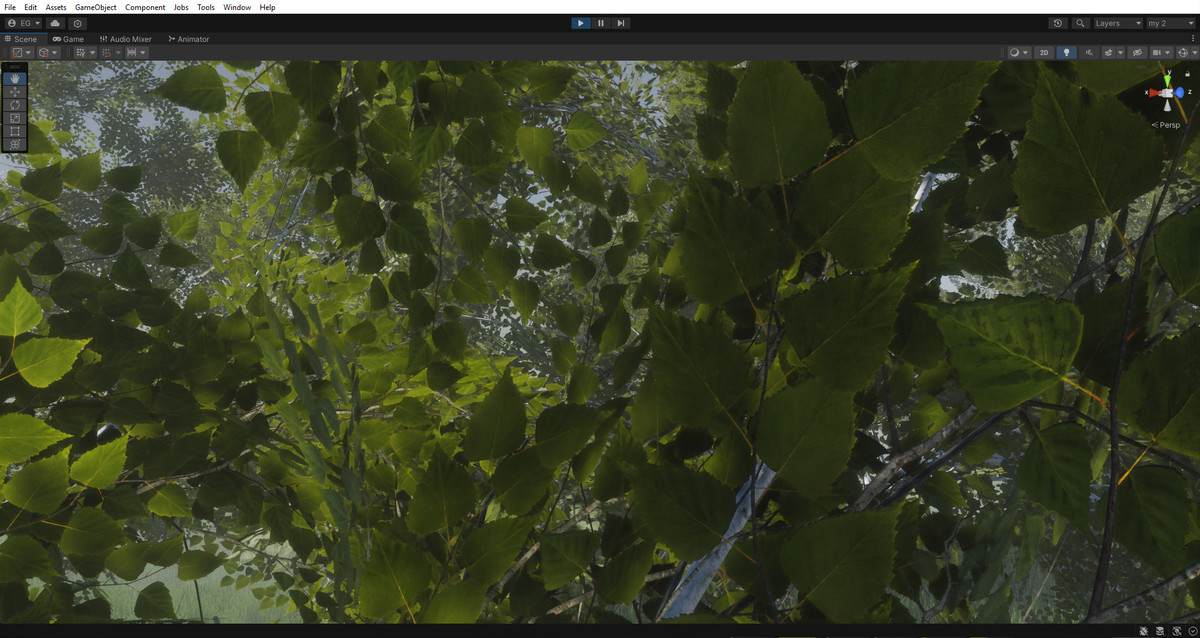This screenshot has width=1200, height=638.
Task: Expand the handle rotation dropdown arrow
Action: pyautogui.click(x=55, y=52)
